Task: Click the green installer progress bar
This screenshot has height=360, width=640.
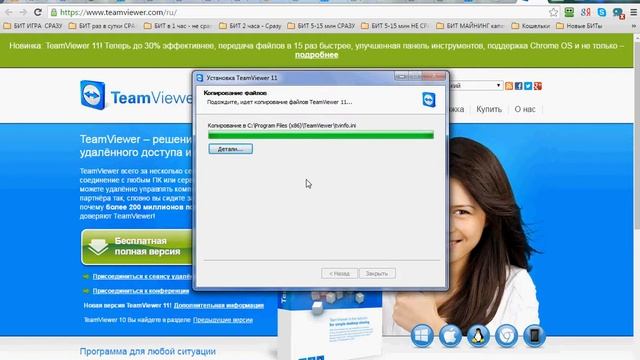Action: pyautogui.click(x=321, y=135)
